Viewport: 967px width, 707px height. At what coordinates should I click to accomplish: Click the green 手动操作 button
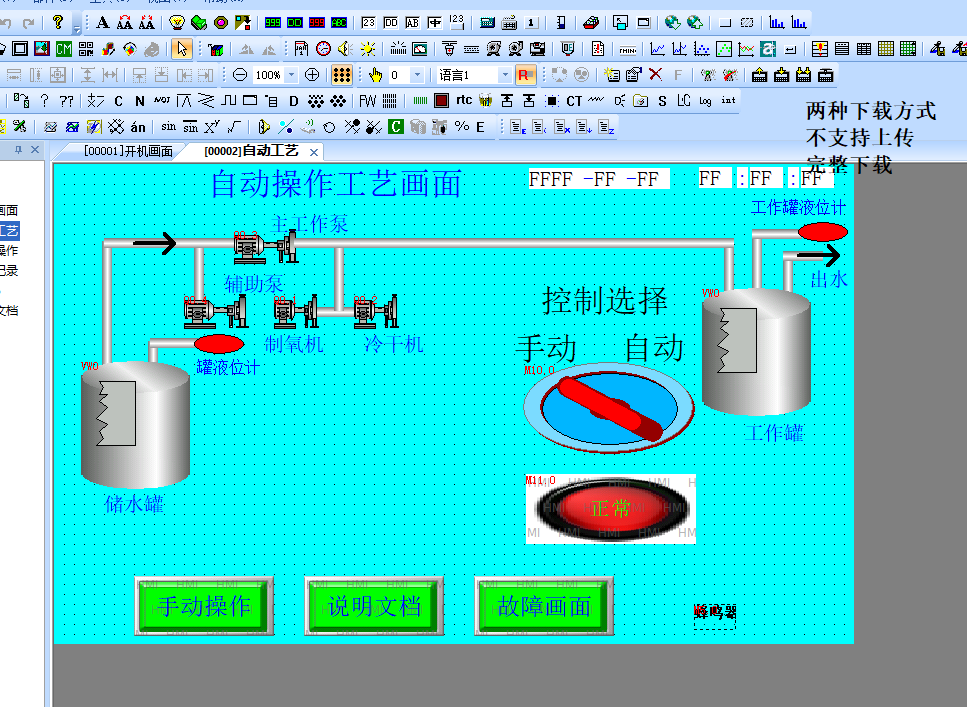tap(204, 606)
